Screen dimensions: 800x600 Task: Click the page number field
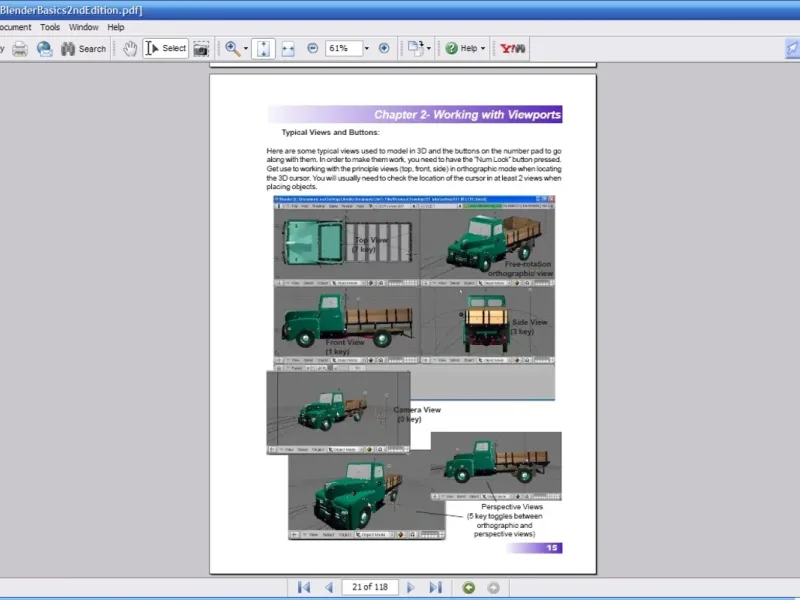pos(369,587)
